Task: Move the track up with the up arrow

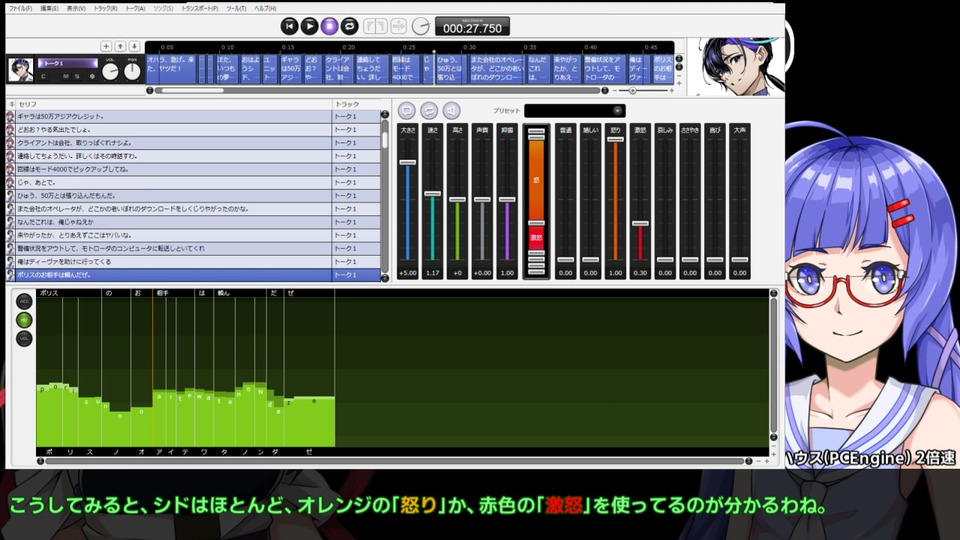Action: point(120,47)
